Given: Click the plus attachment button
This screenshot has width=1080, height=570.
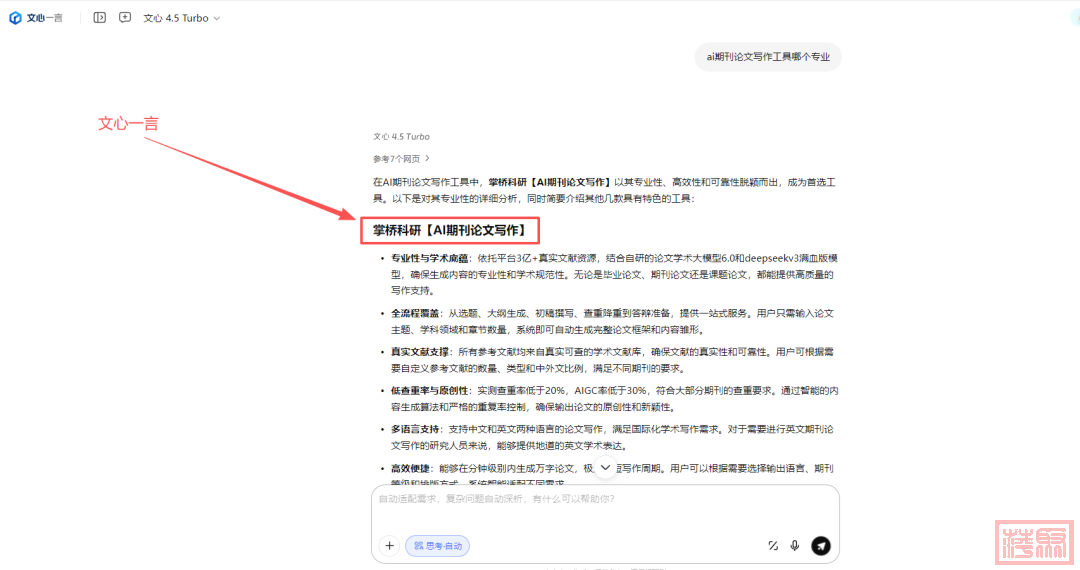Looking at the screenshot, I should click(390, 546).
